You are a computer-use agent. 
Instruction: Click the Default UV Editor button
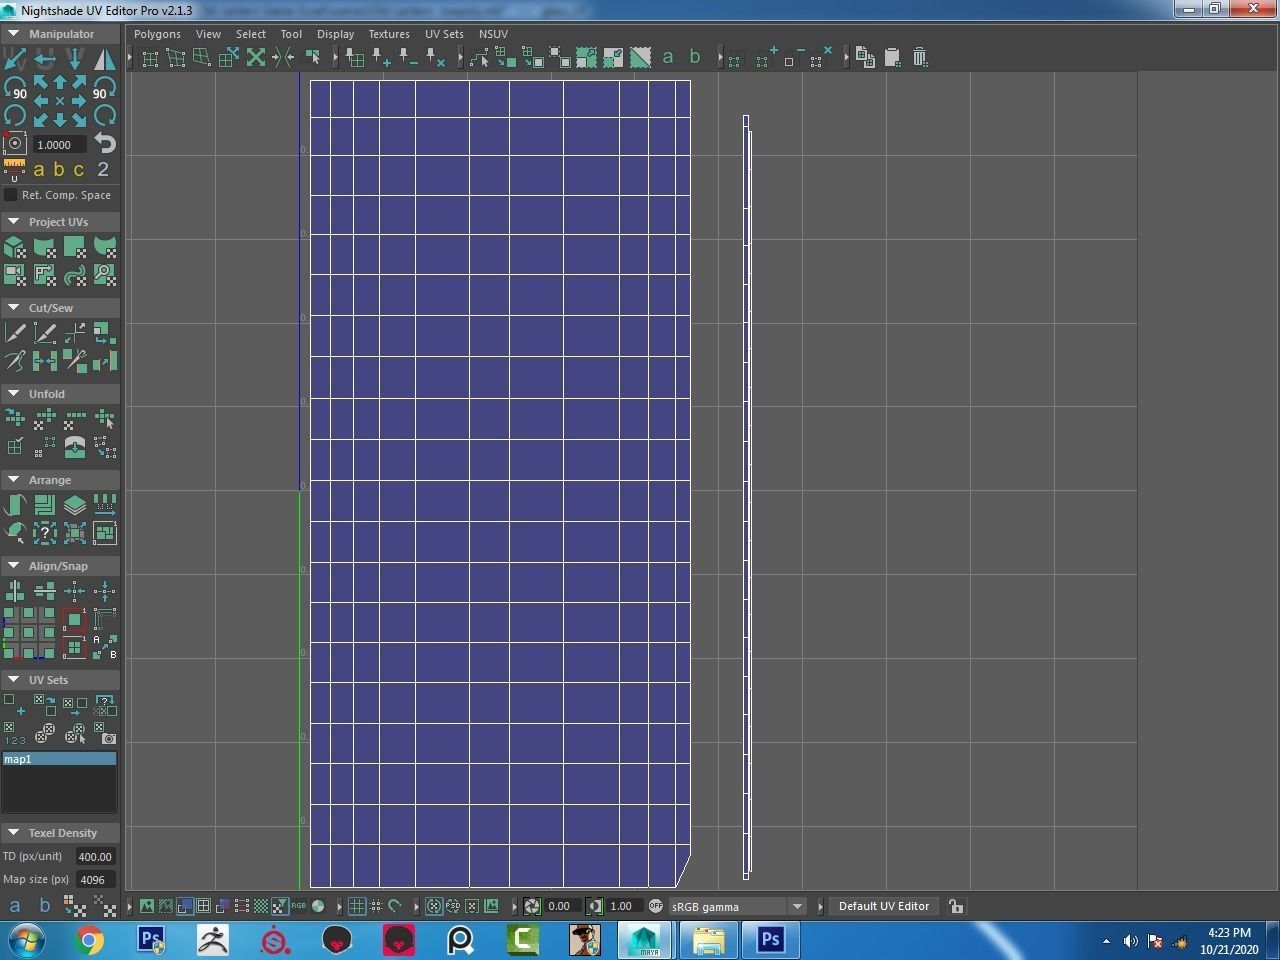click(x=884, y=906)
